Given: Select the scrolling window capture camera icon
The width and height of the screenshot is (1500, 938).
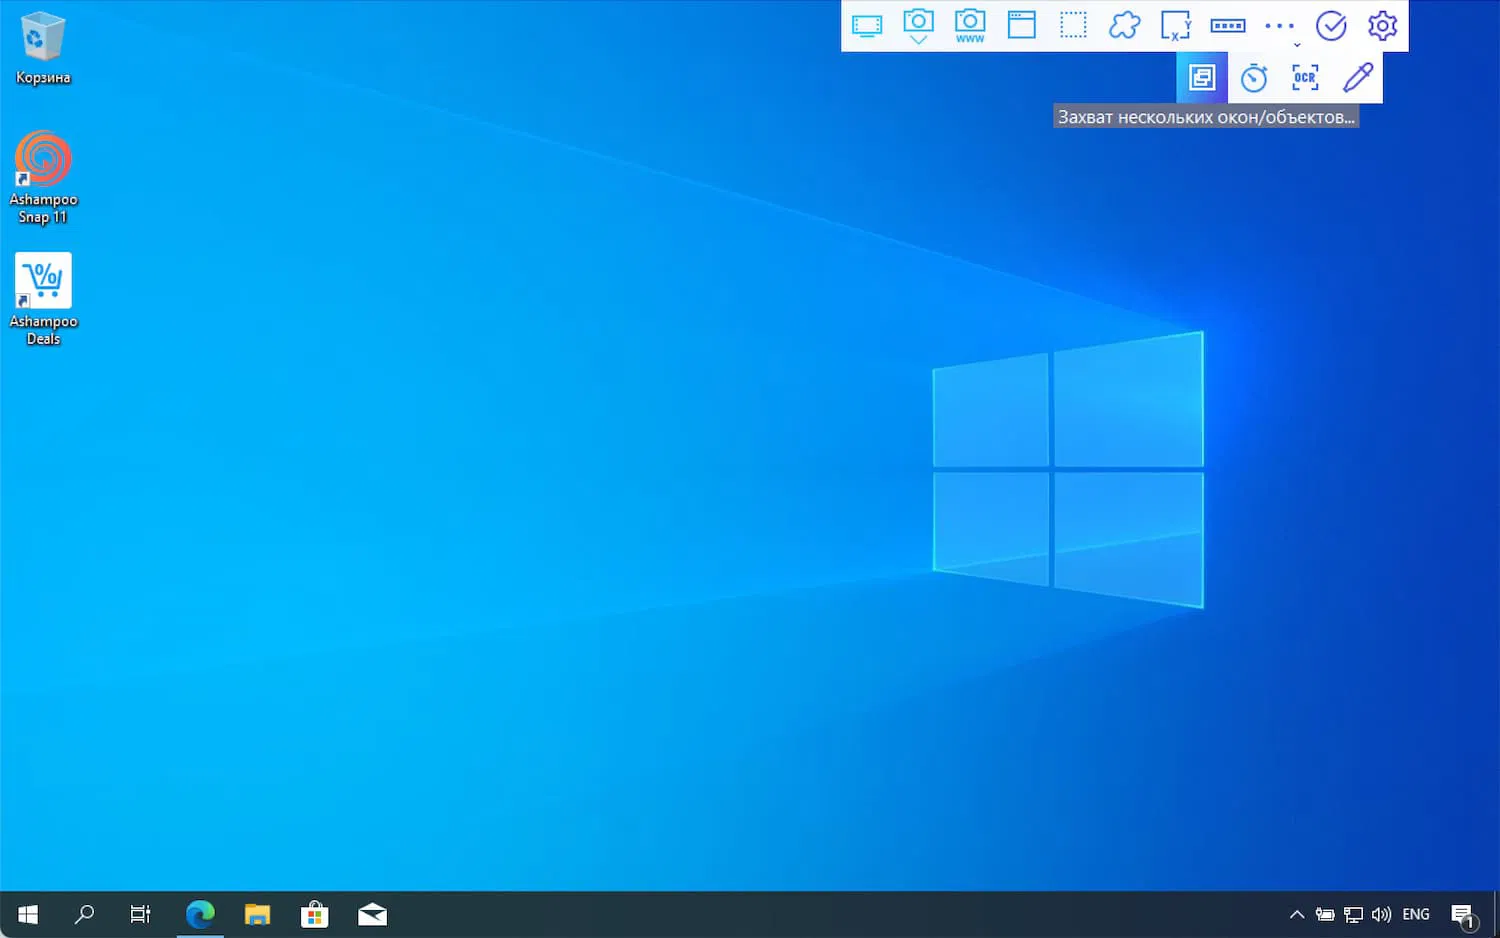Looking at the screenshot, I should pyautogui.click(x=918, y=26).
